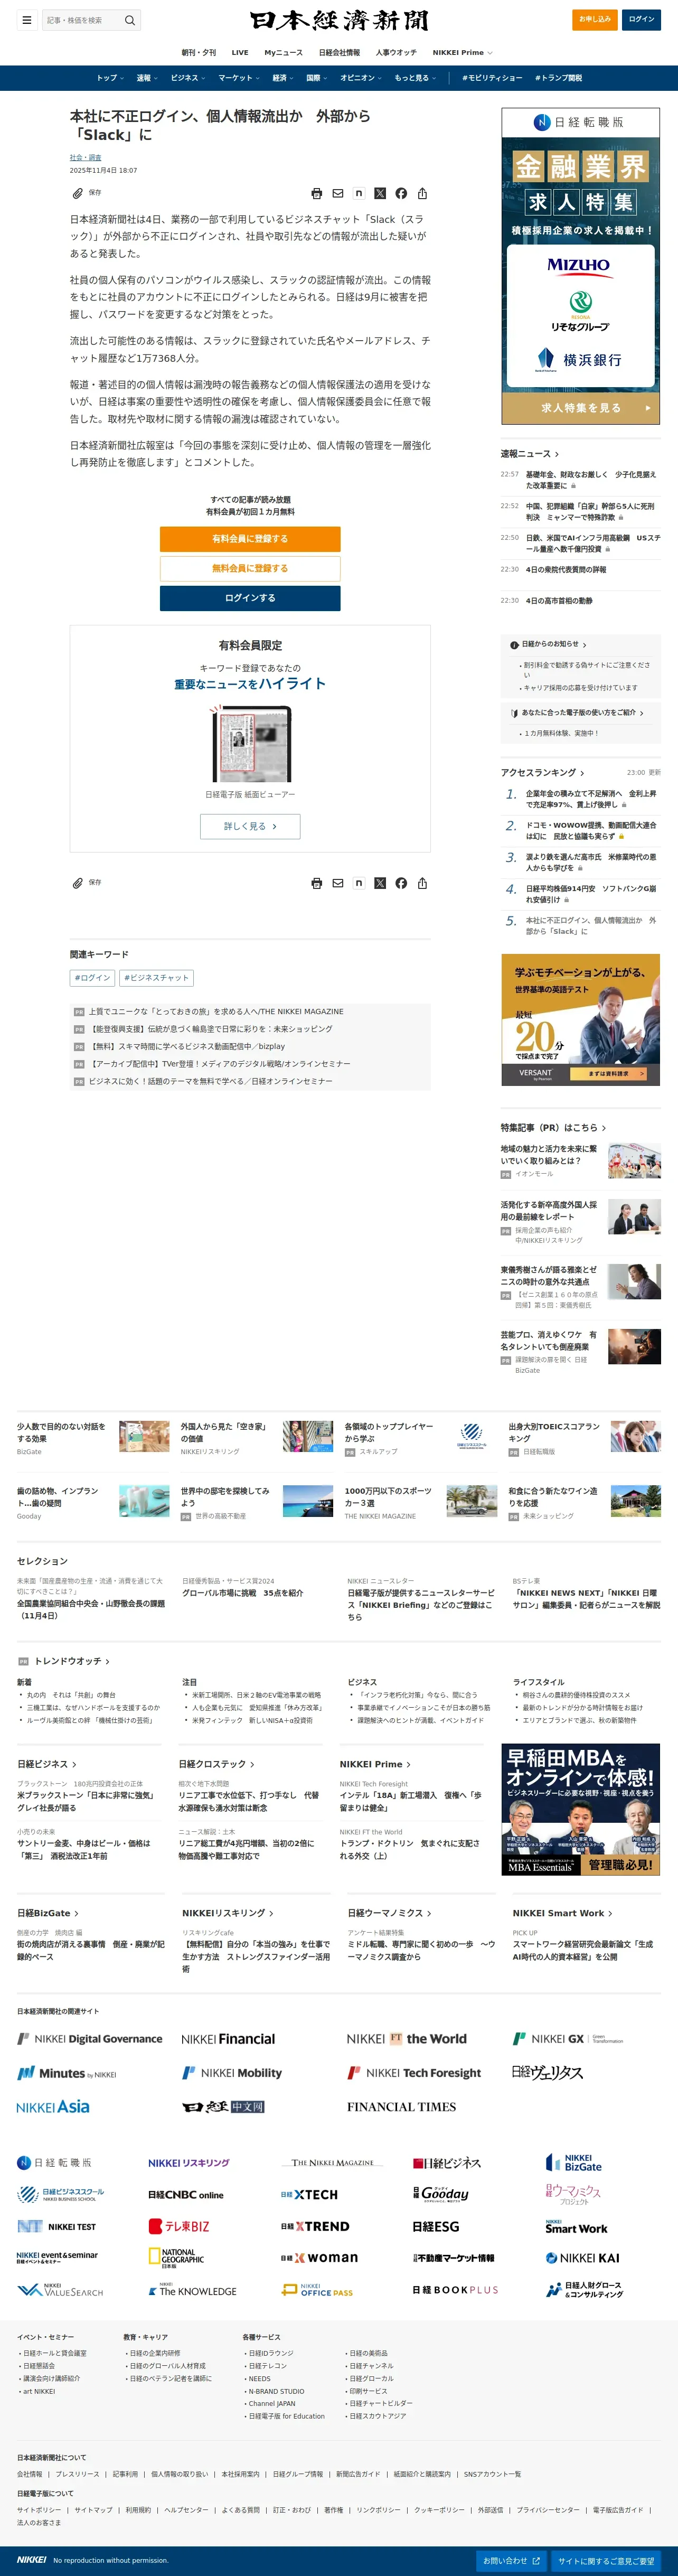Click the 早稲田MBA online ad banner
Viewport: 678px width, 2576px height.
pos(581,1810)
